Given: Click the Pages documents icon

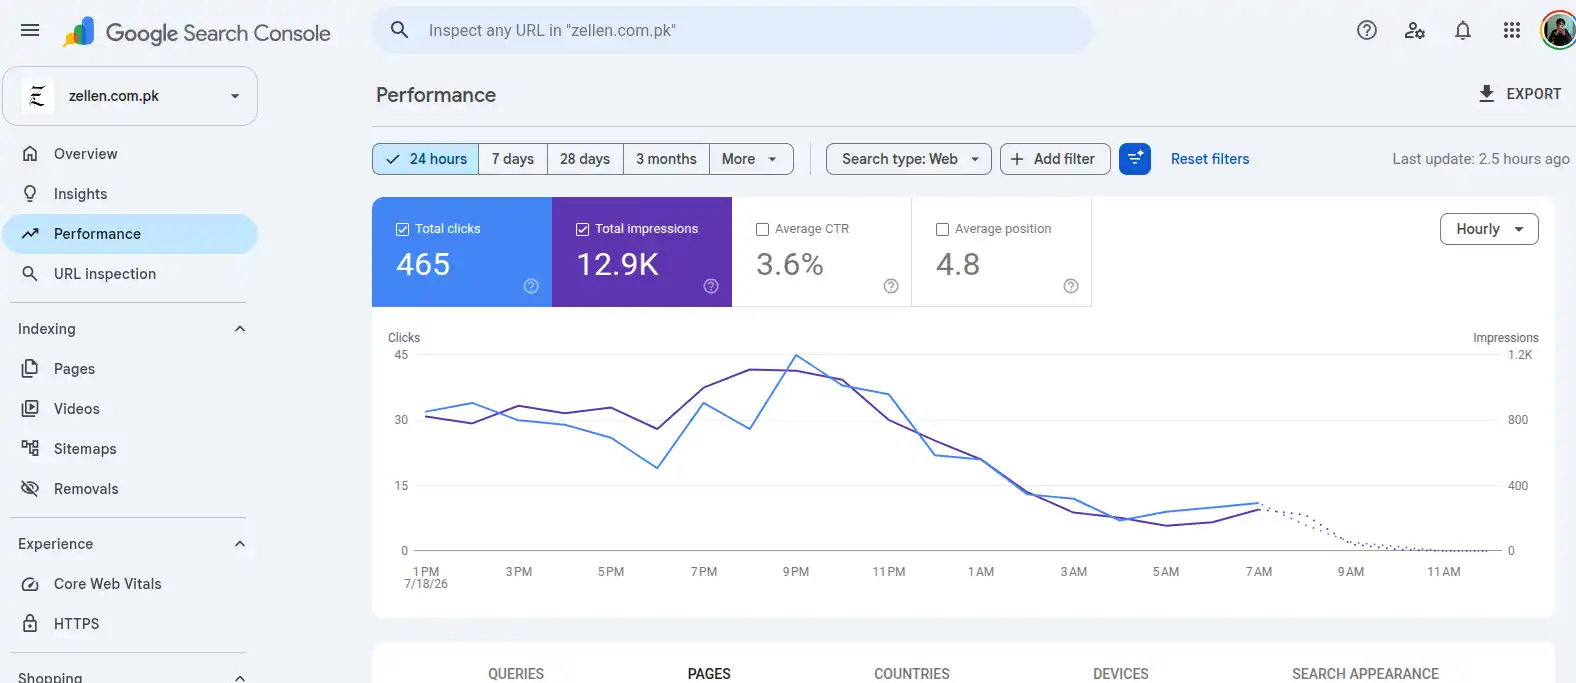Looking at the screenshot, I should tap(30, 369).
